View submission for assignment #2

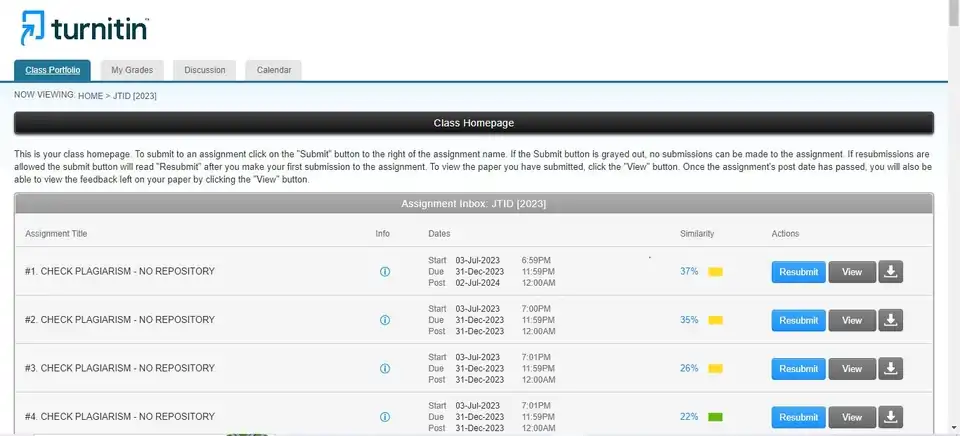click(852, 320)
